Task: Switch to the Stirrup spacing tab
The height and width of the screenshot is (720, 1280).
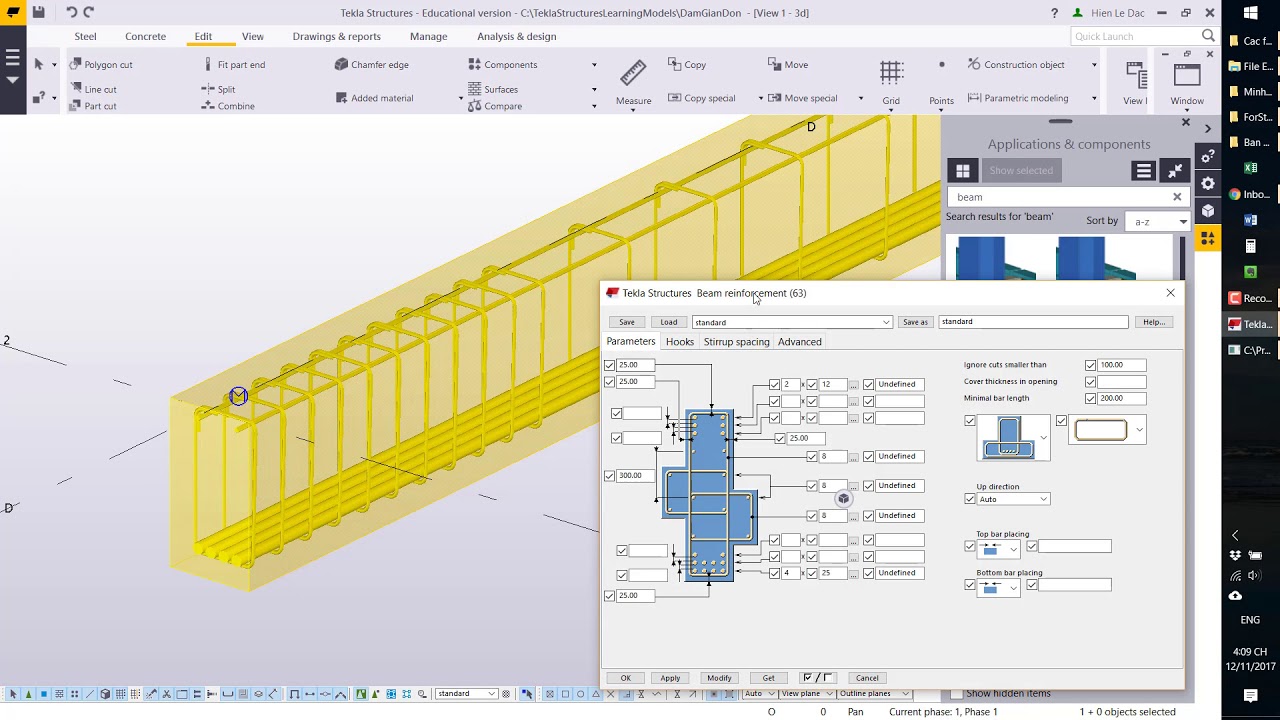Action: 736,342
